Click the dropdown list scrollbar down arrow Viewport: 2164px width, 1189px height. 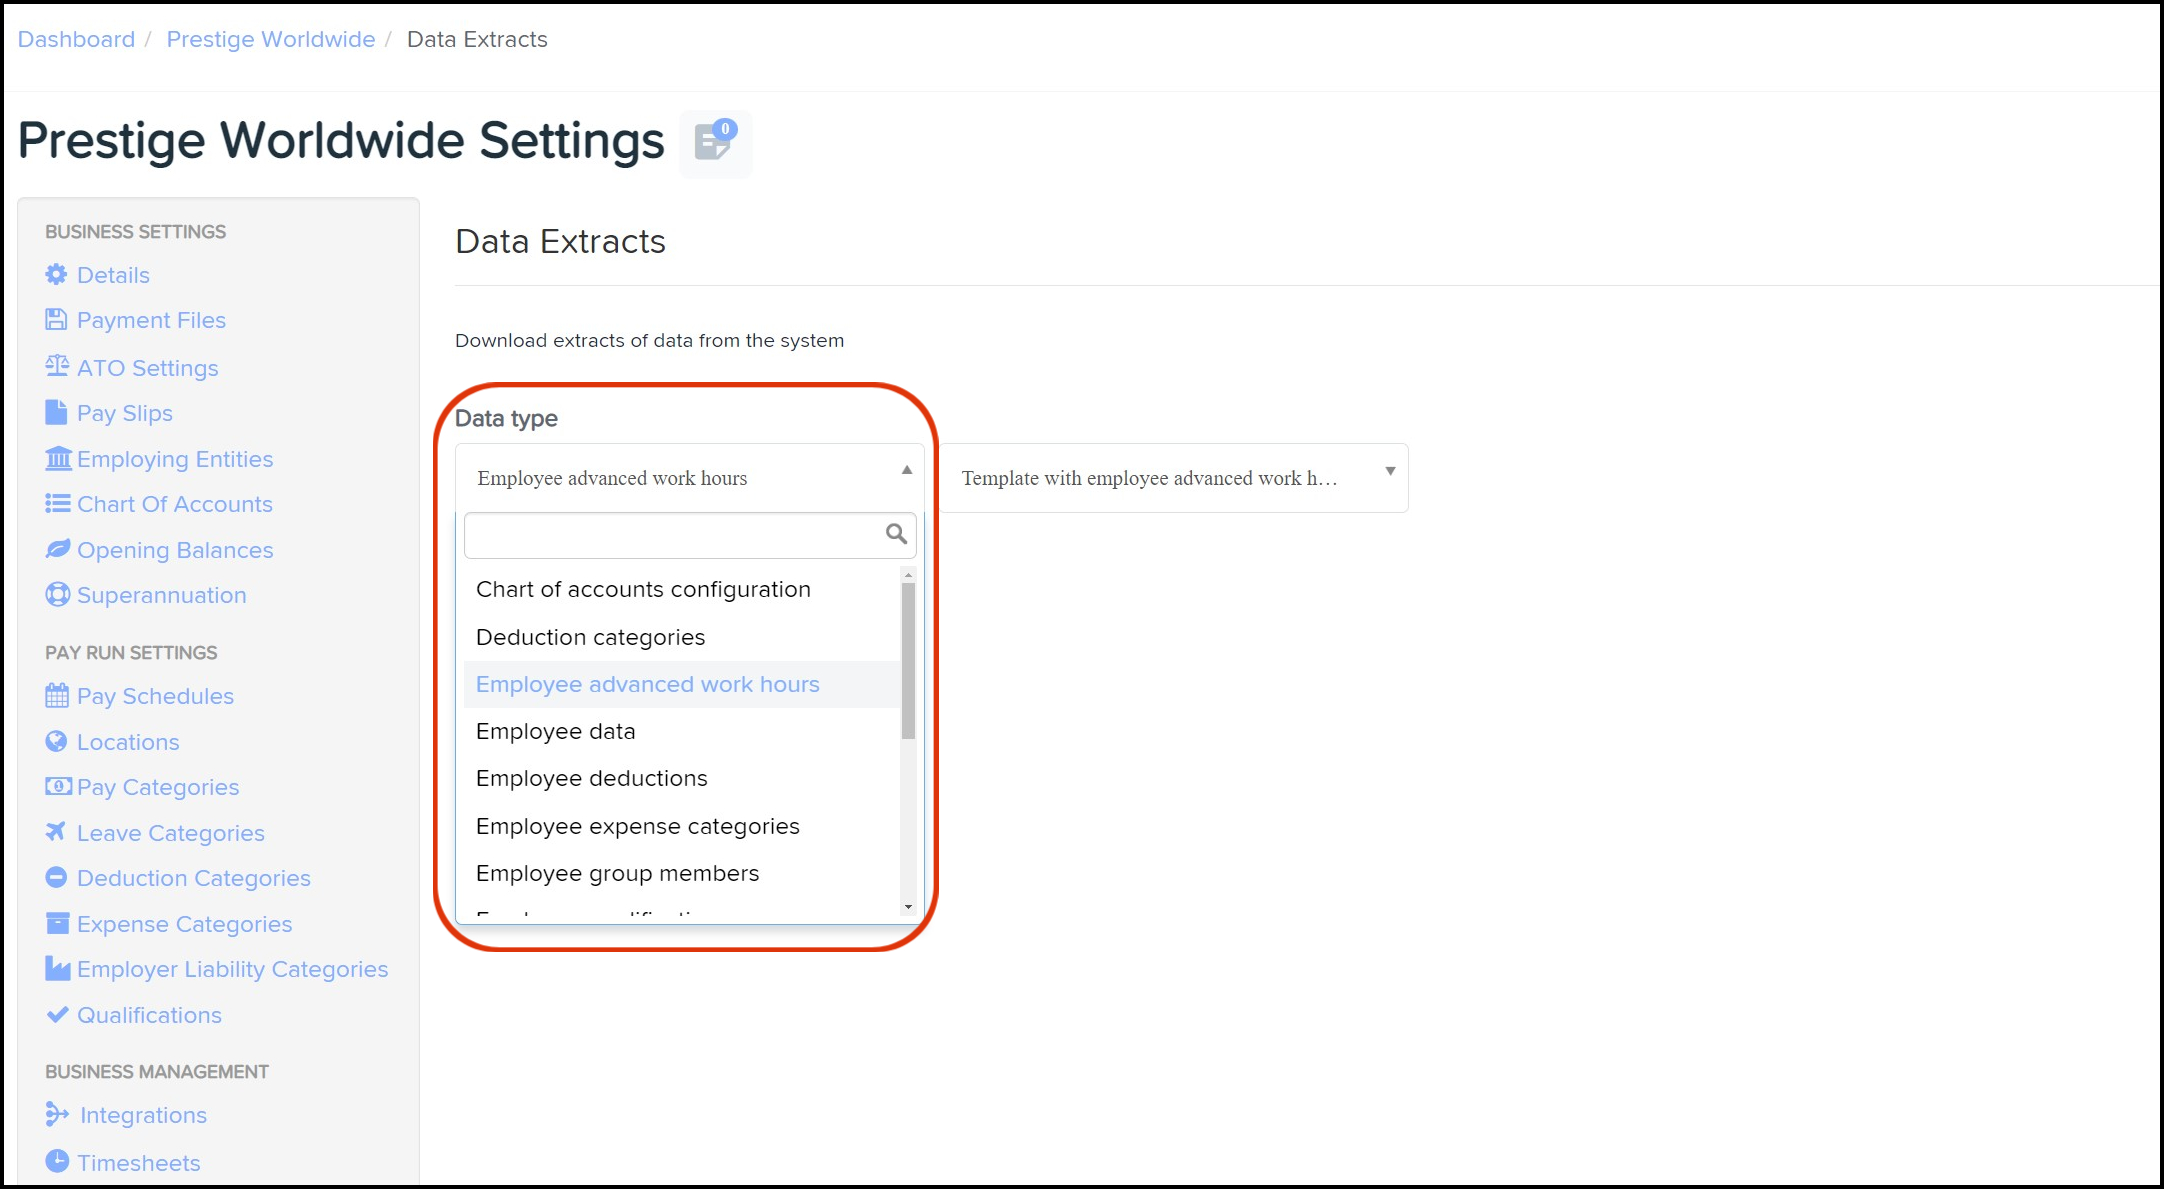click(x=908, y=907)
